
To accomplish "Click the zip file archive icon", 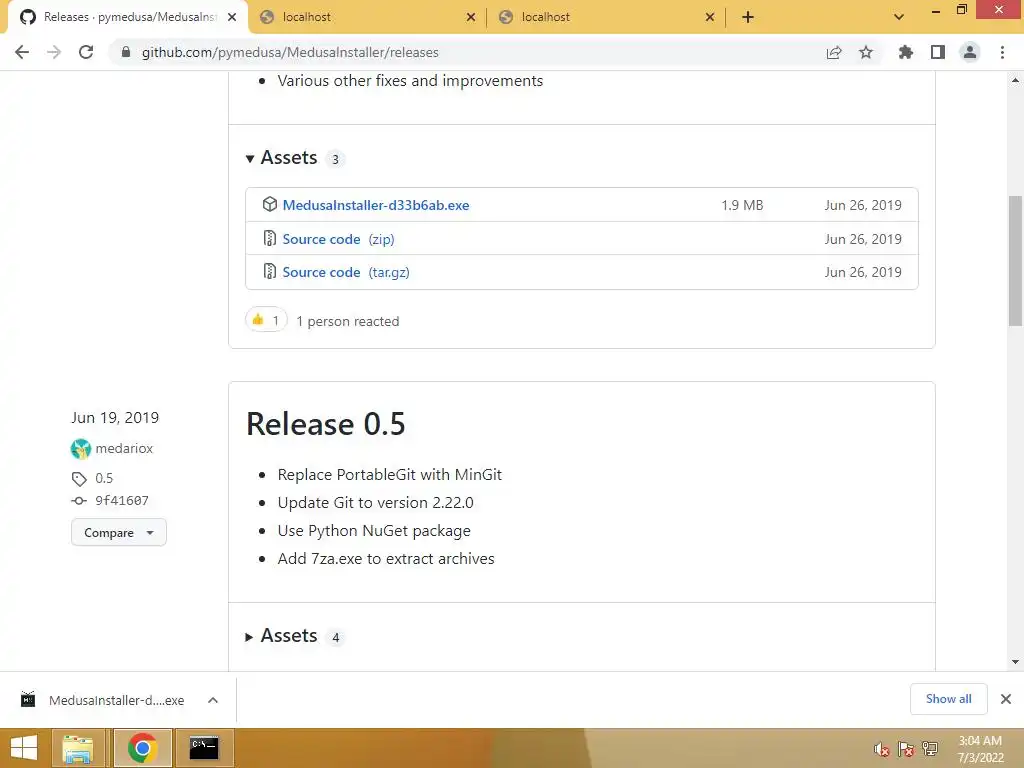I will [270, 238].
